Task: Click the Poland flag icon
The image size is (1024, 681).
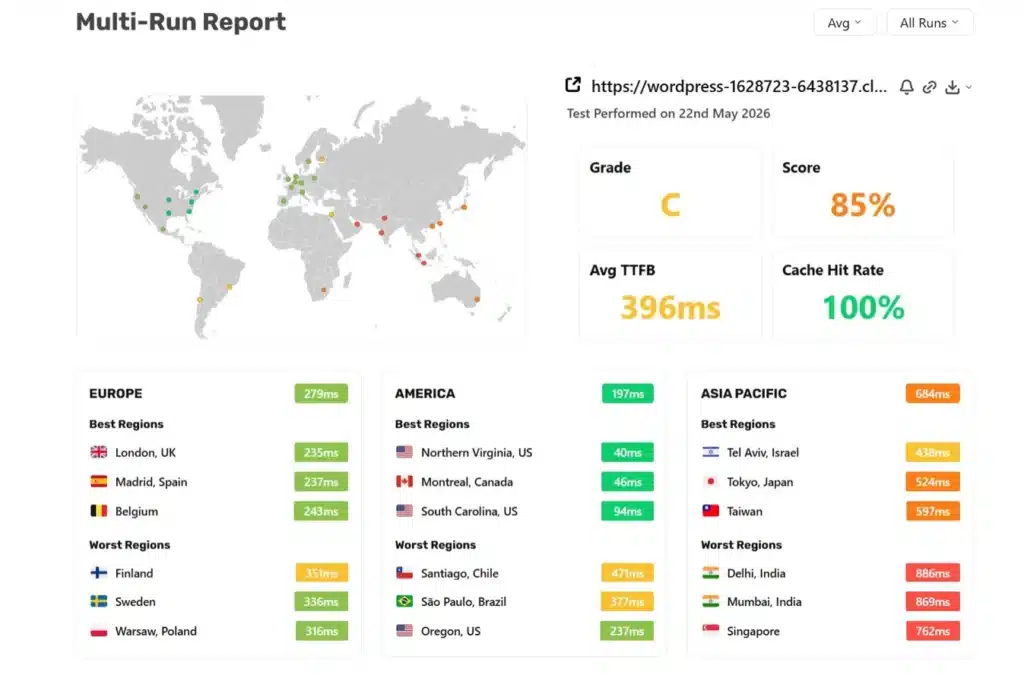Action: point(99,631)
